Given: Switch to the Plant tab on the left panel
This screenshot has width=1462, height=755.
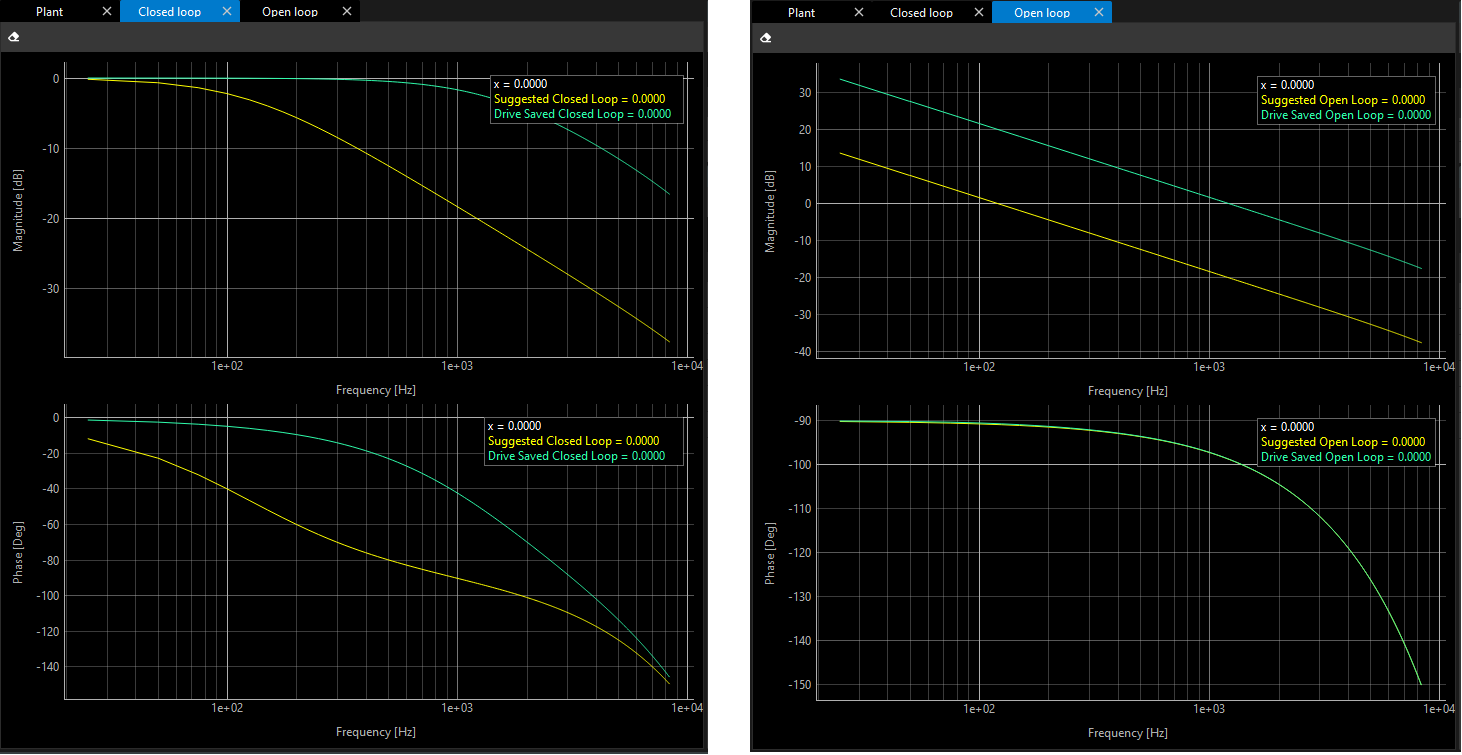Looking at the screenshot, I should coord(49,12).
